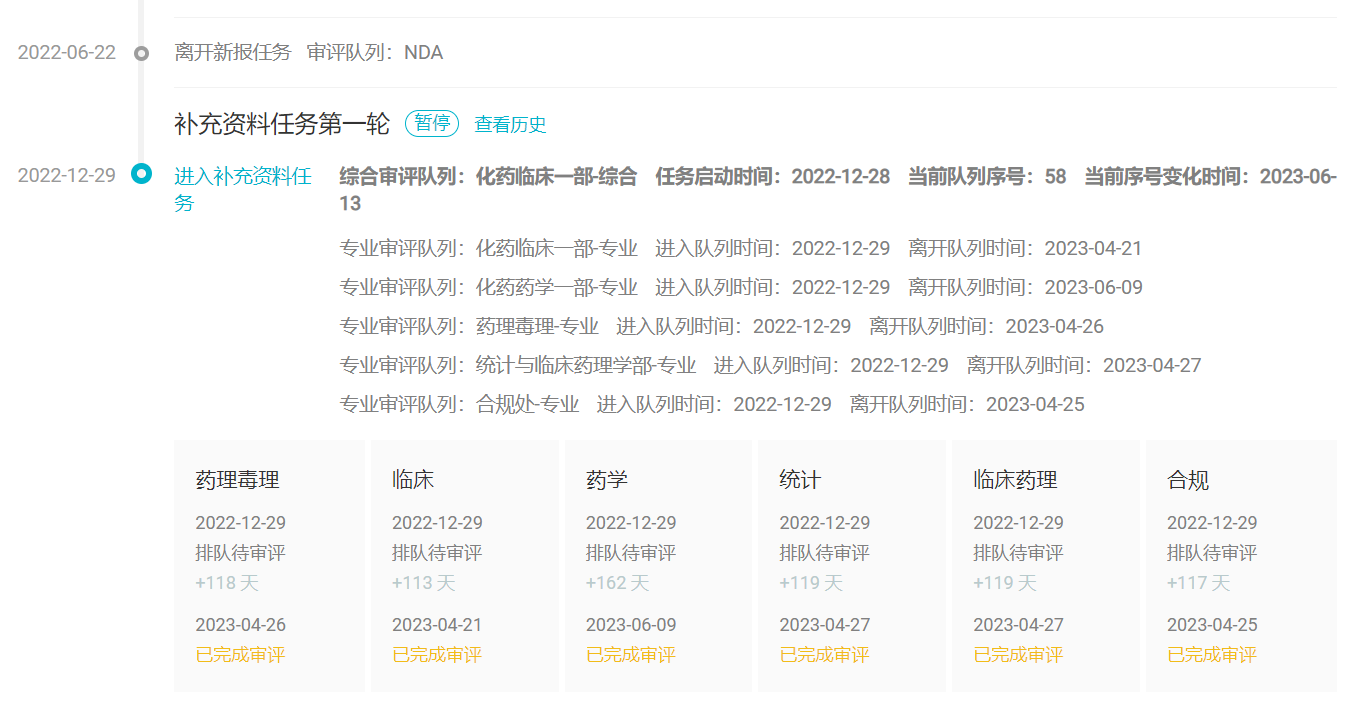This screenshot has height=715, width=1364.
Task: Click the 化药药学一部-专业 queue row
Action: [740, 288]
